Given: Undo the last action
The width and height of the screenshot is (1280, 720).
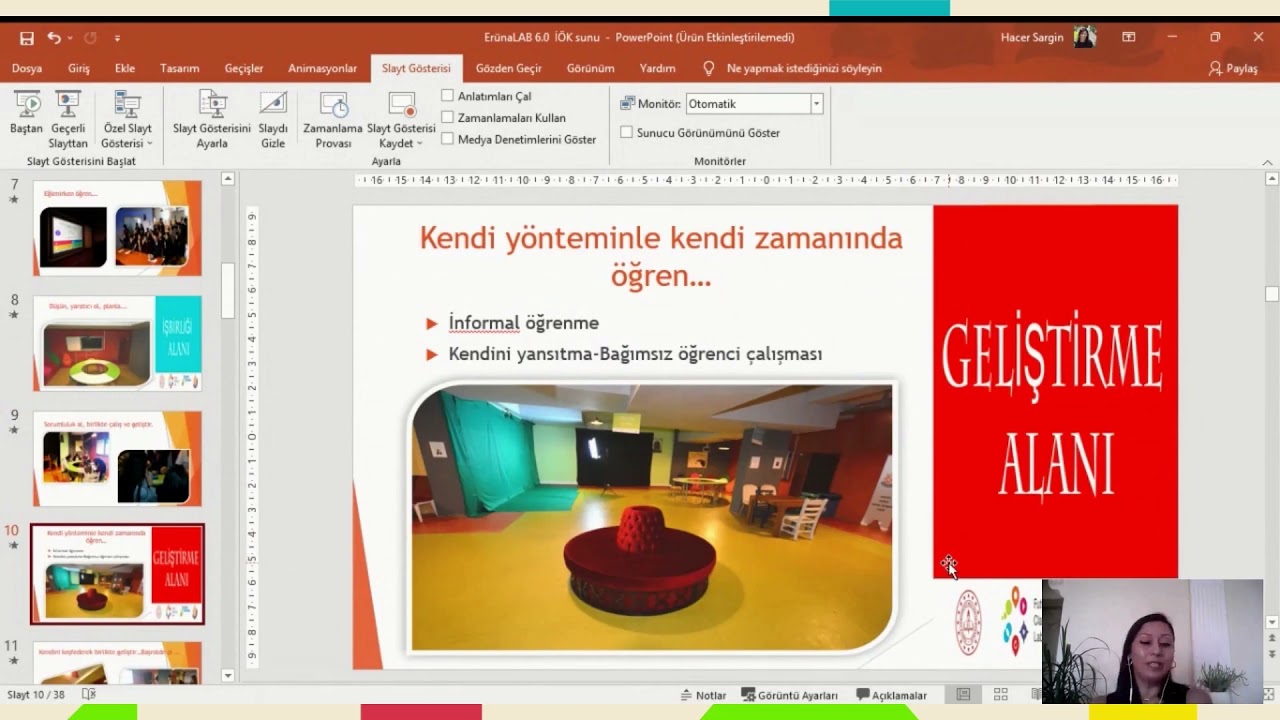Looking at the screenshot, I should point(53,38).
